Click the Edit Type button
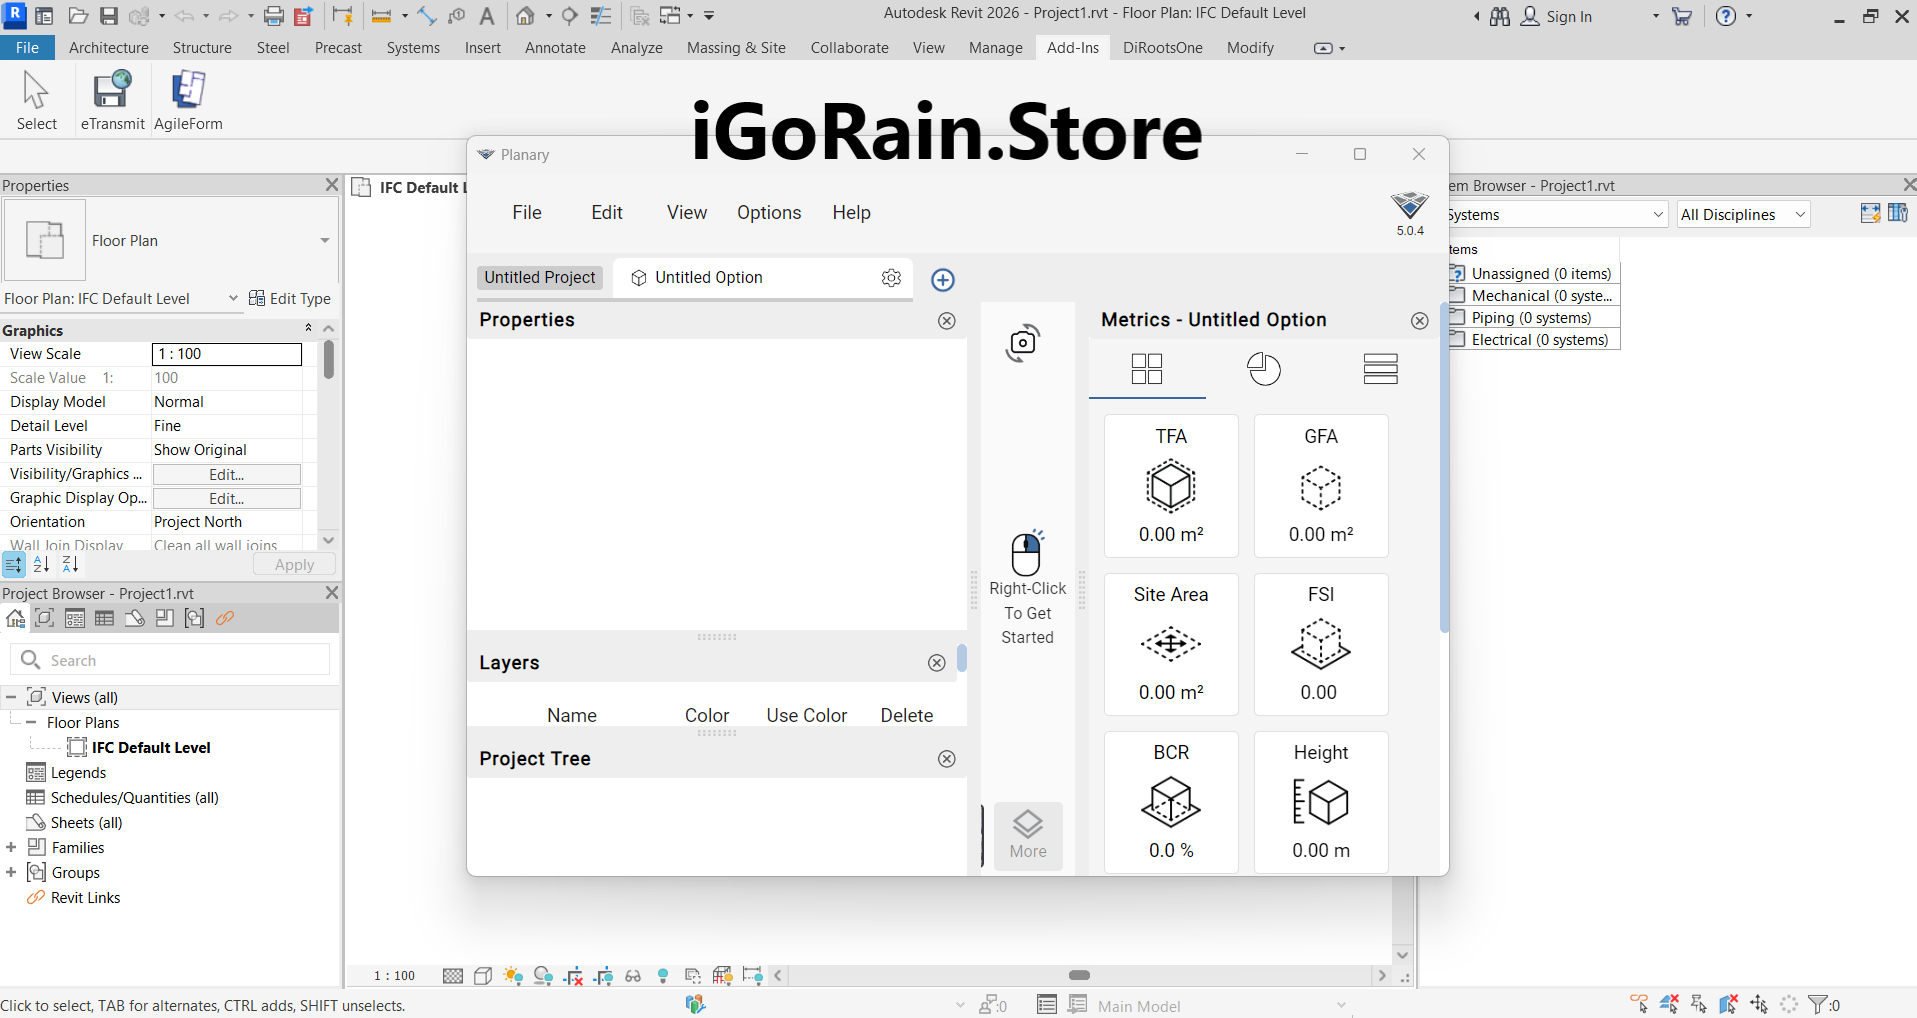Viewport: 1917px width, 1018px height. pyautogui.click(x=290, y=299)
